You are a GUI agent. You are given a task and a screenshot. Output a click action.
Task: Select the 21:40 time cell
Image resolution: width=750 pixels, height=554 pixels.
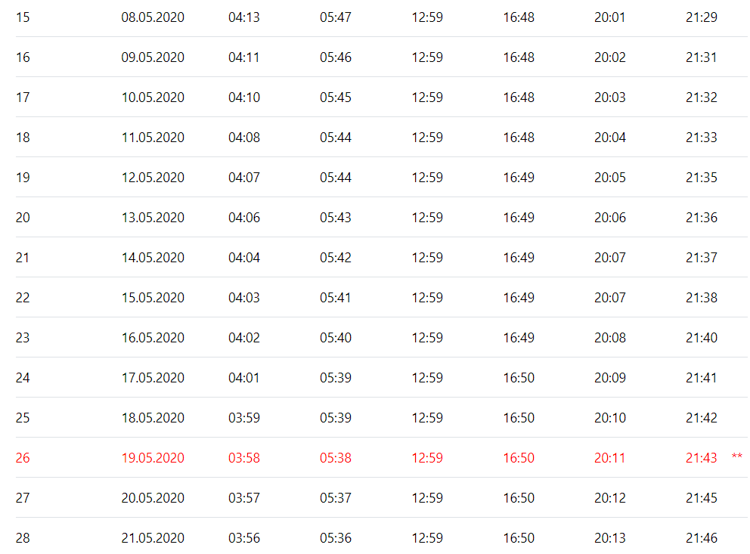701,338
